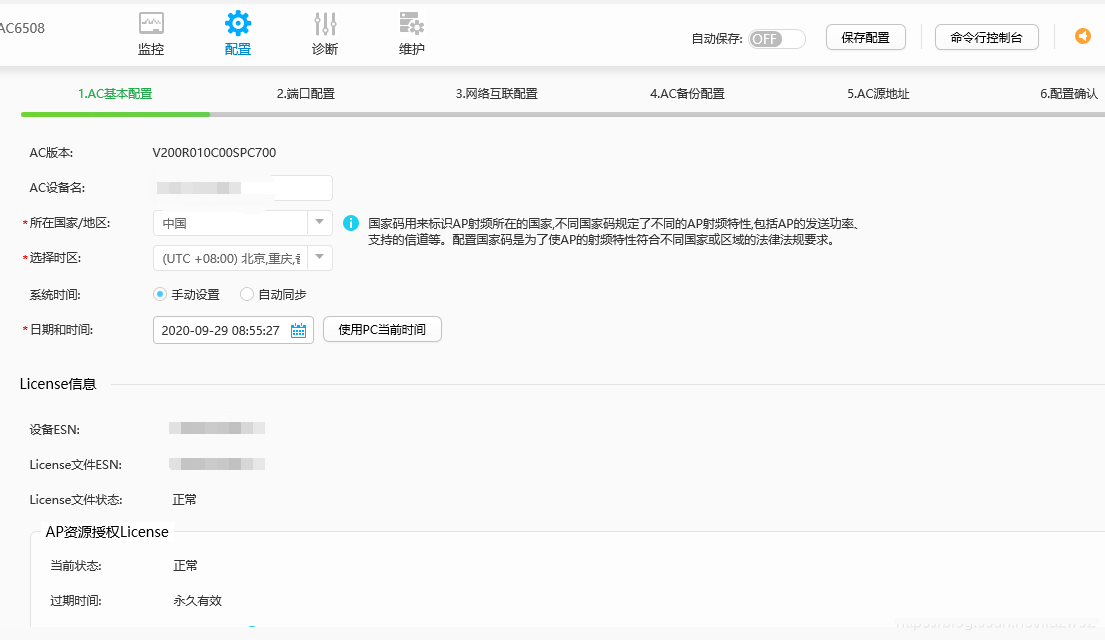Go to step 4.AC备份配置
This screenshot has height=640, width=1105.
687,94
